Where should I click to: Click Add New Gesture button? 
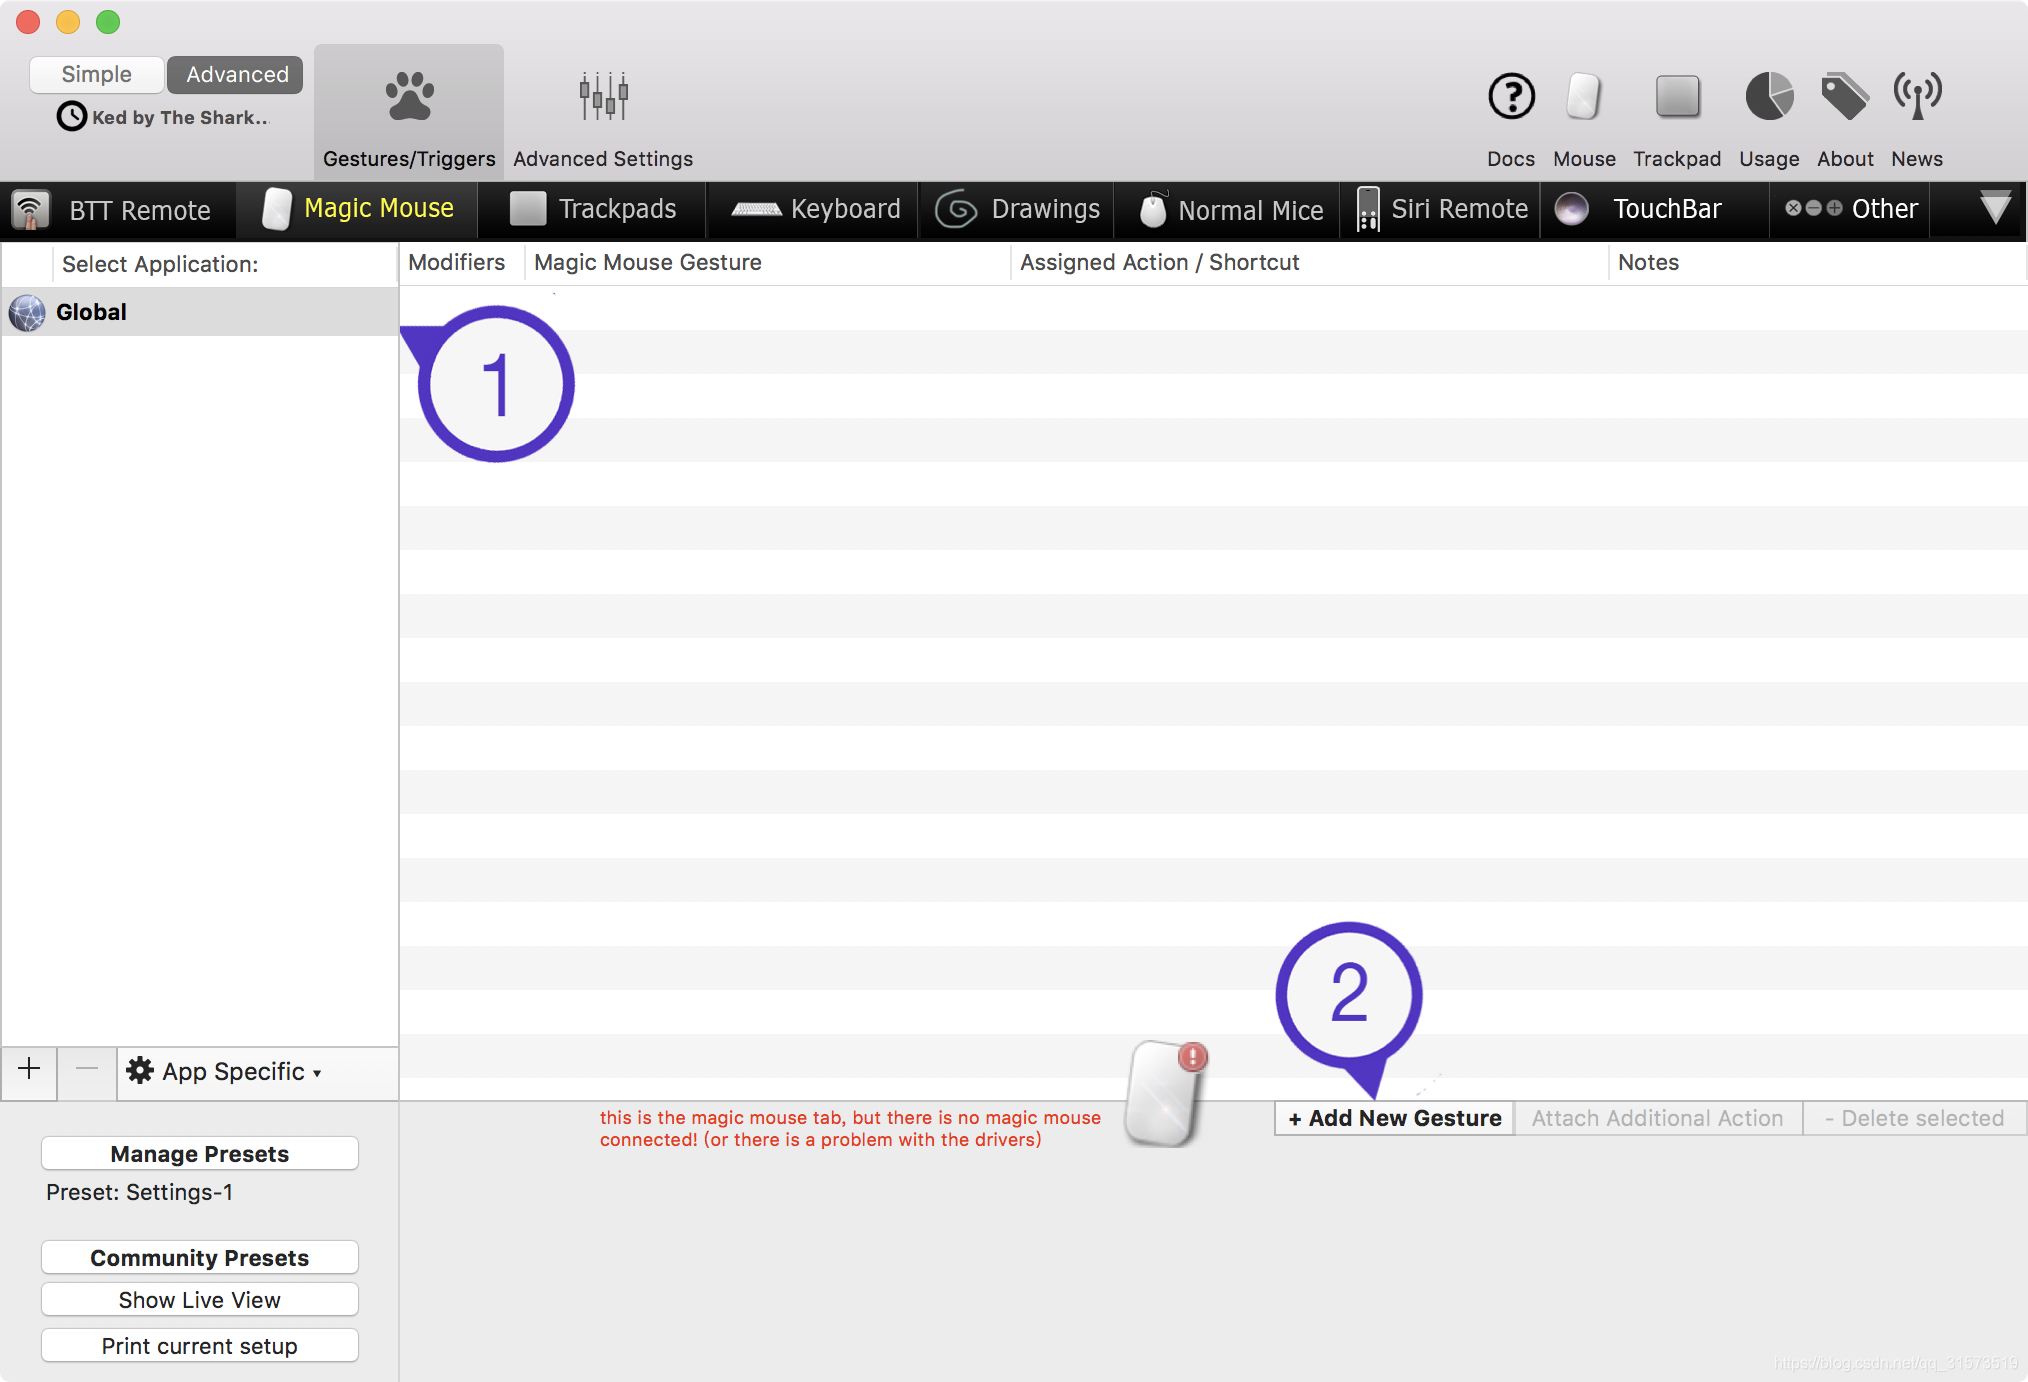tap(1394, 1118)
